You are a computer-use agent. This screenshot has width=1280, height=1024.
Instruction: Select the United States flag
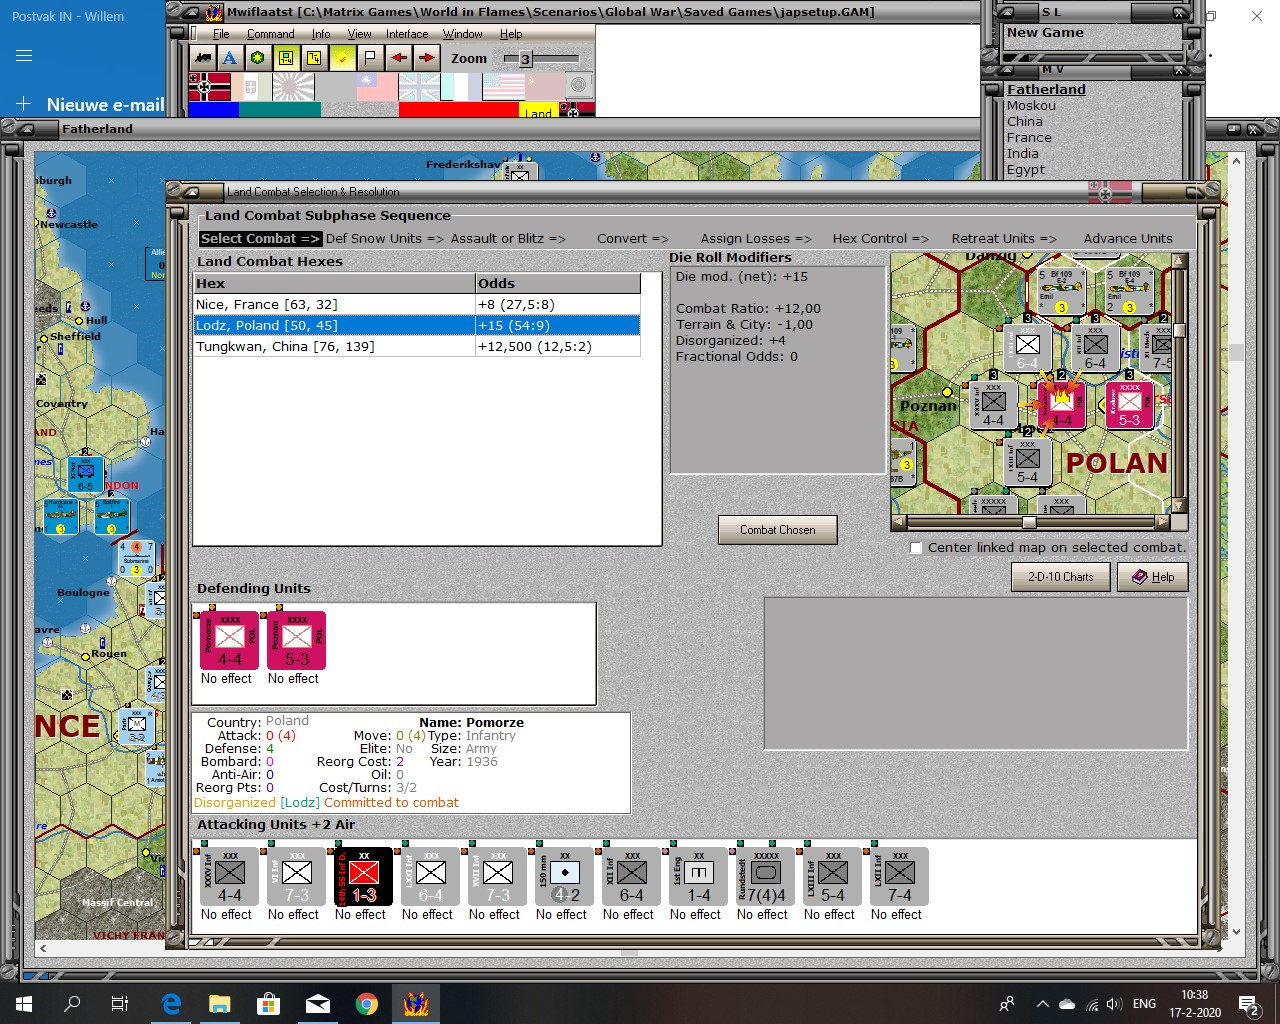[x=503, y=87]
